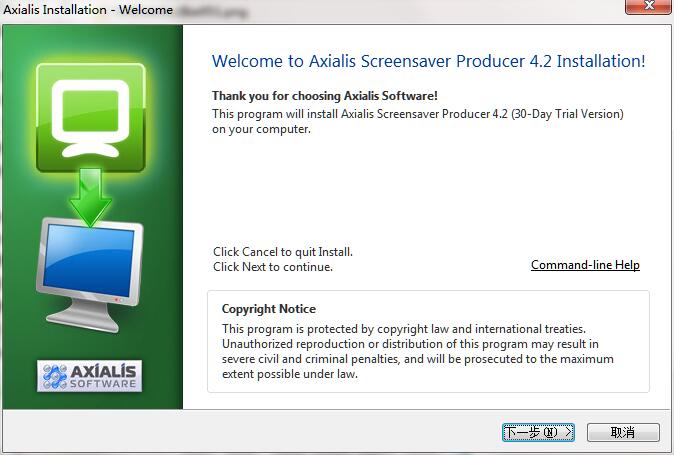The height and width of the screenshot is (455, 674).
Task: Click 'Click Next to continue.' text
Action: pos(273,267)
